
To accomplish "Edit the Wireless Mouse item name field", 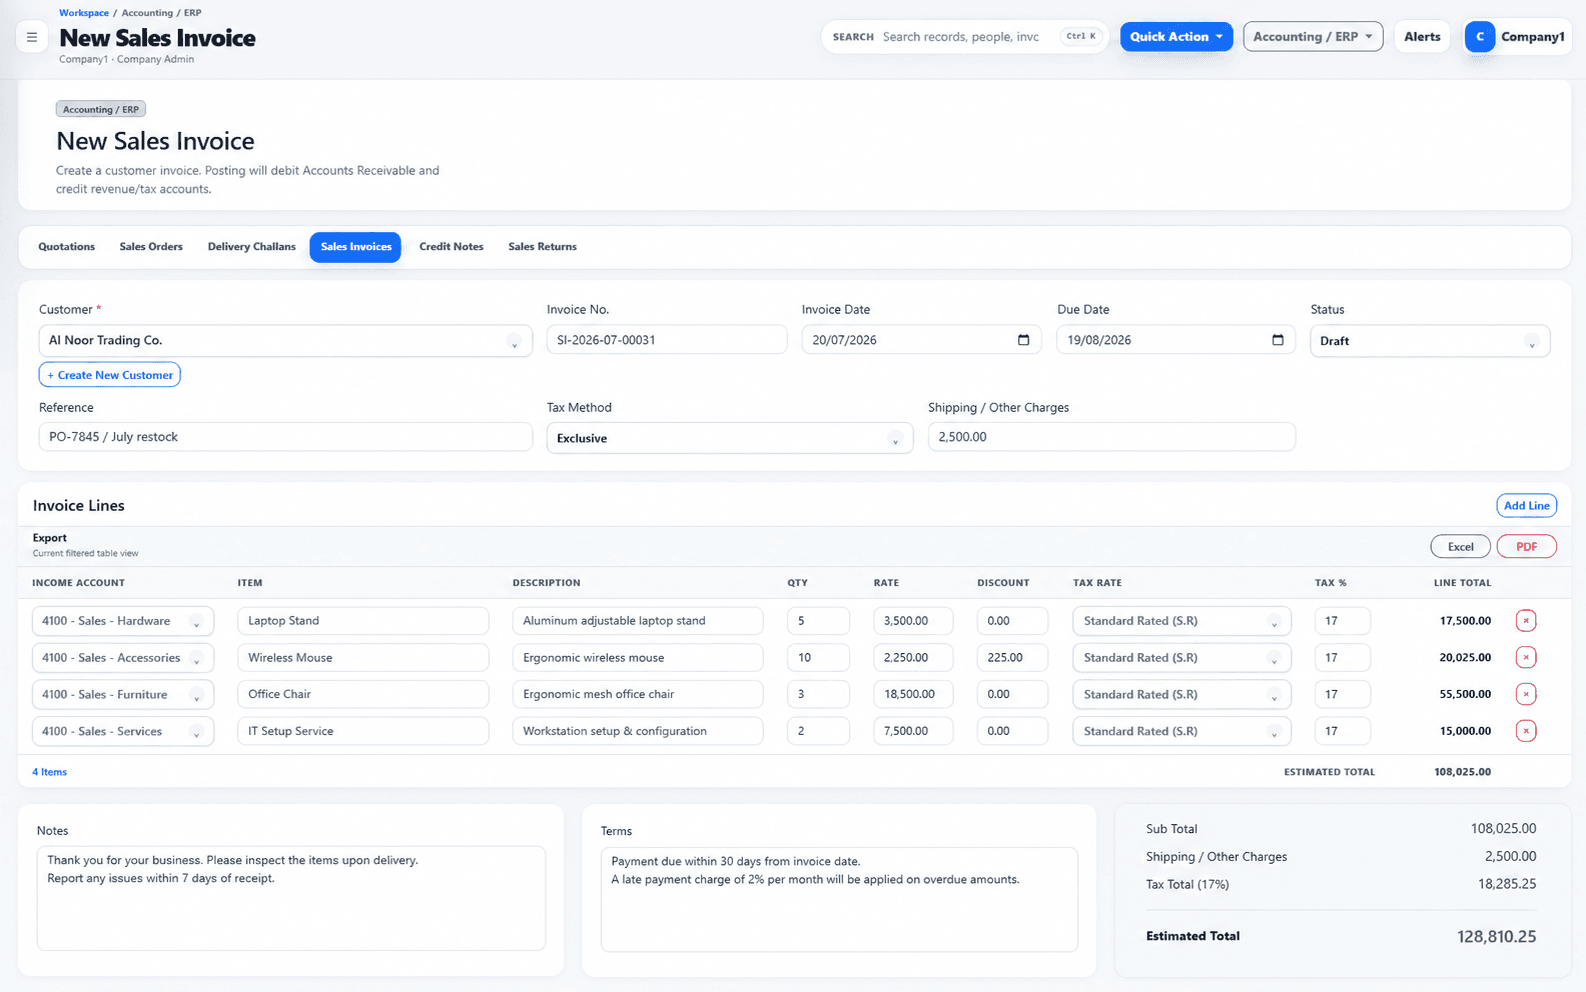I will (x=363, y=658).
